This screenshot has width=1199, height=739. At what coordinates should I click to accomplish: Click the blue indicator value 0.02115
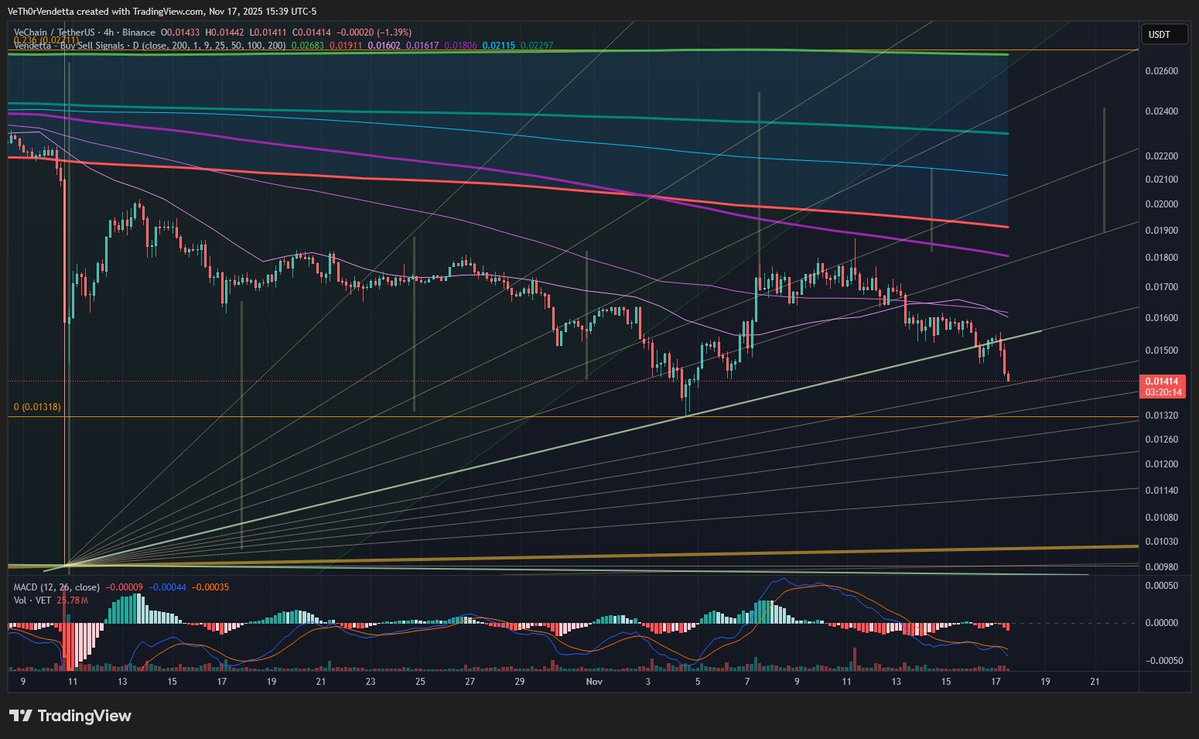point(499,46)
